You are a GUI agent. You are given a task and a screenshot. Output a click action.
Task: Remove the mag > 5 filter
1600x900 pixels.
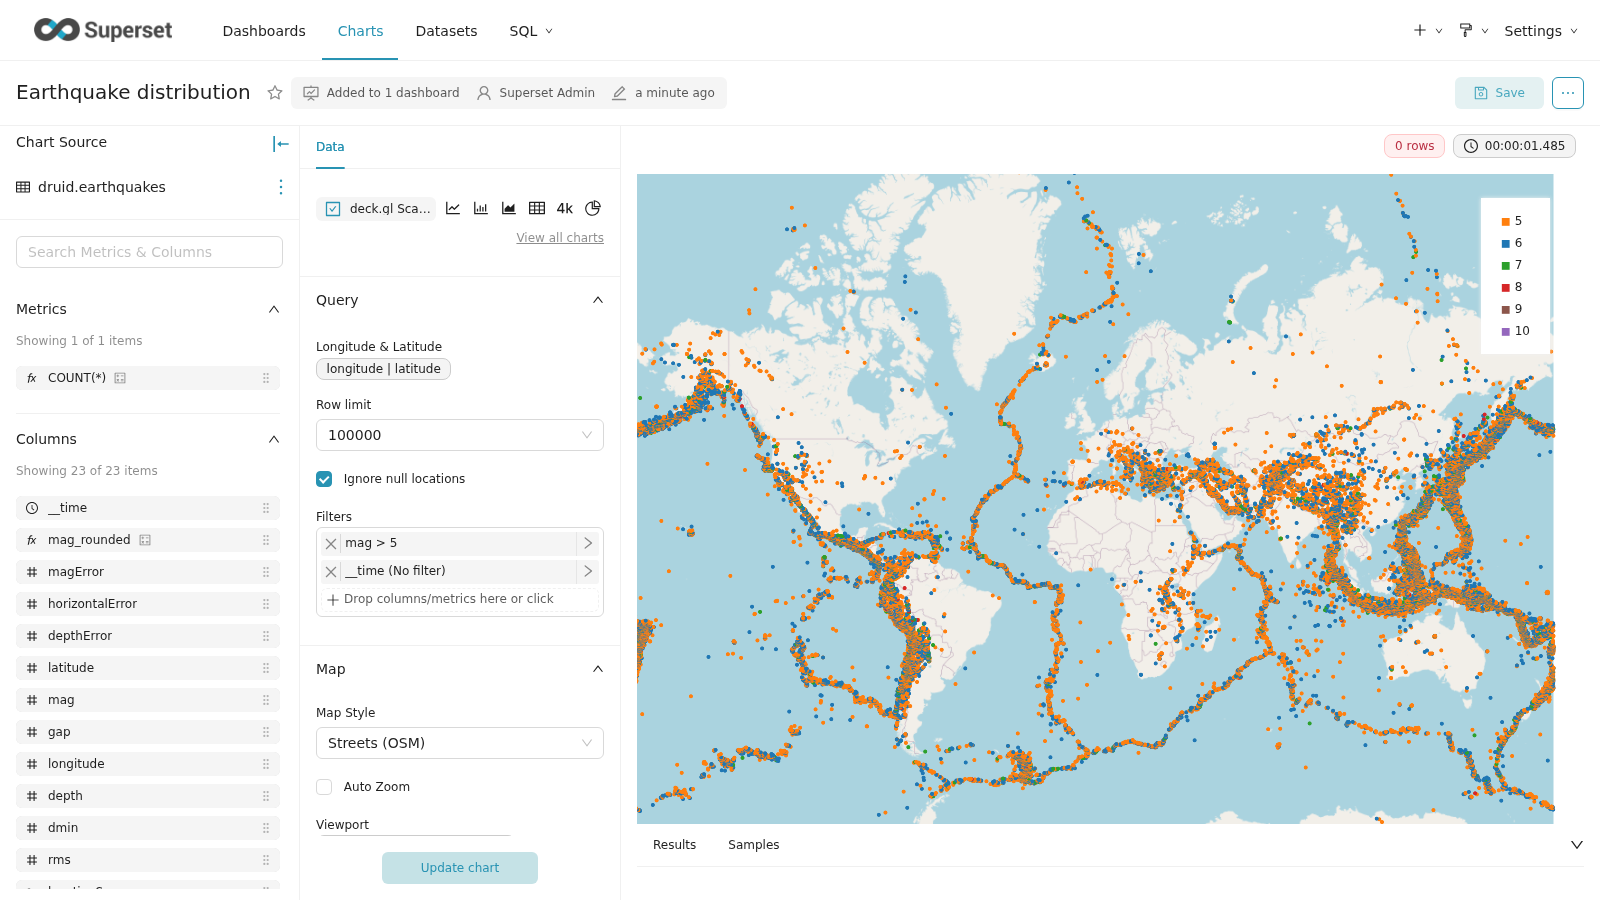(331, 543)
